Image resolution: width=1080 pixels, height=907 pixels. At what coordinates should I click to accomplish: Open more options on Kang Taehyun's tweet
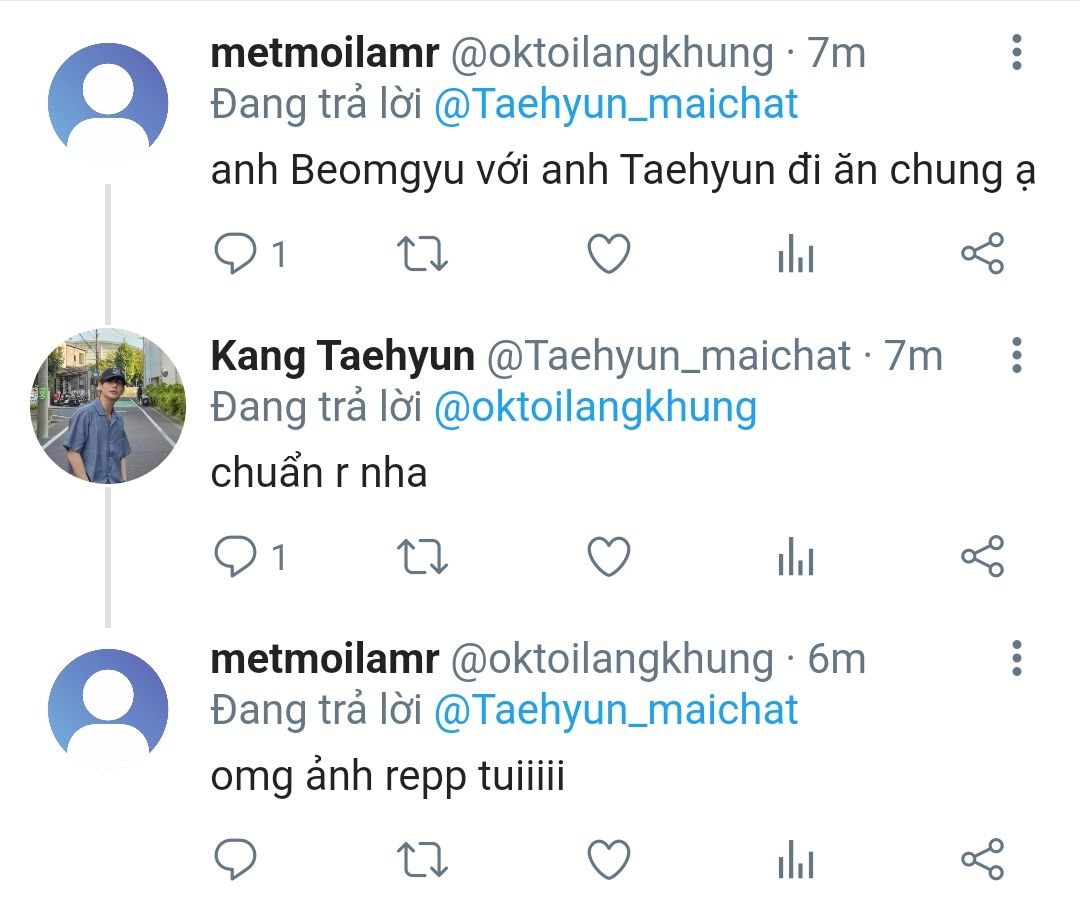tap(1016, 355)
